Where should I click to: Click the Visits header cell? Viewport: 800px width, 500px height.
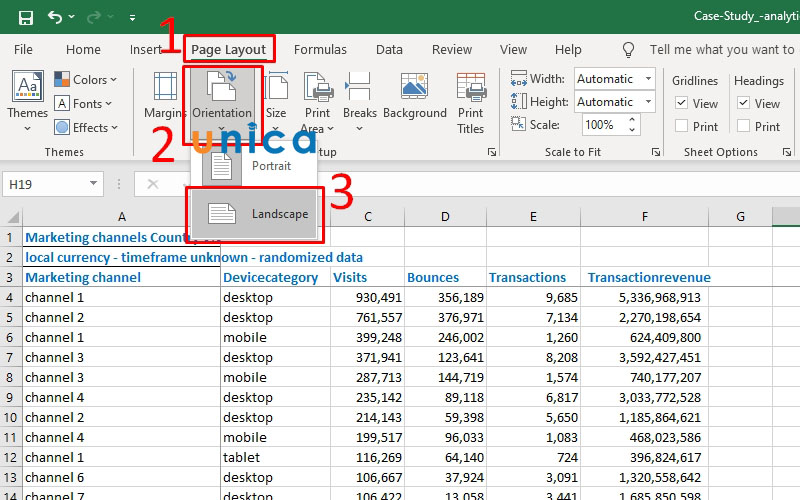click(x=367, y=278)
